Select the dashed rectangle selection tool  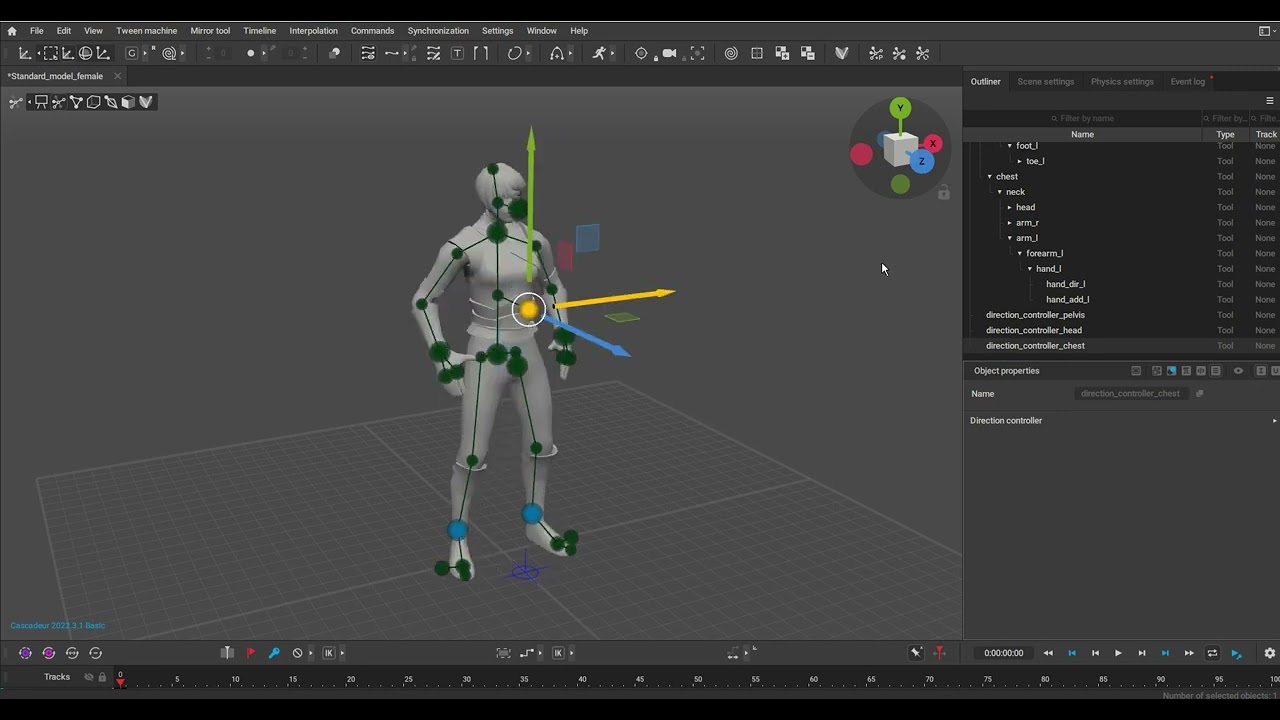[49, 53]
